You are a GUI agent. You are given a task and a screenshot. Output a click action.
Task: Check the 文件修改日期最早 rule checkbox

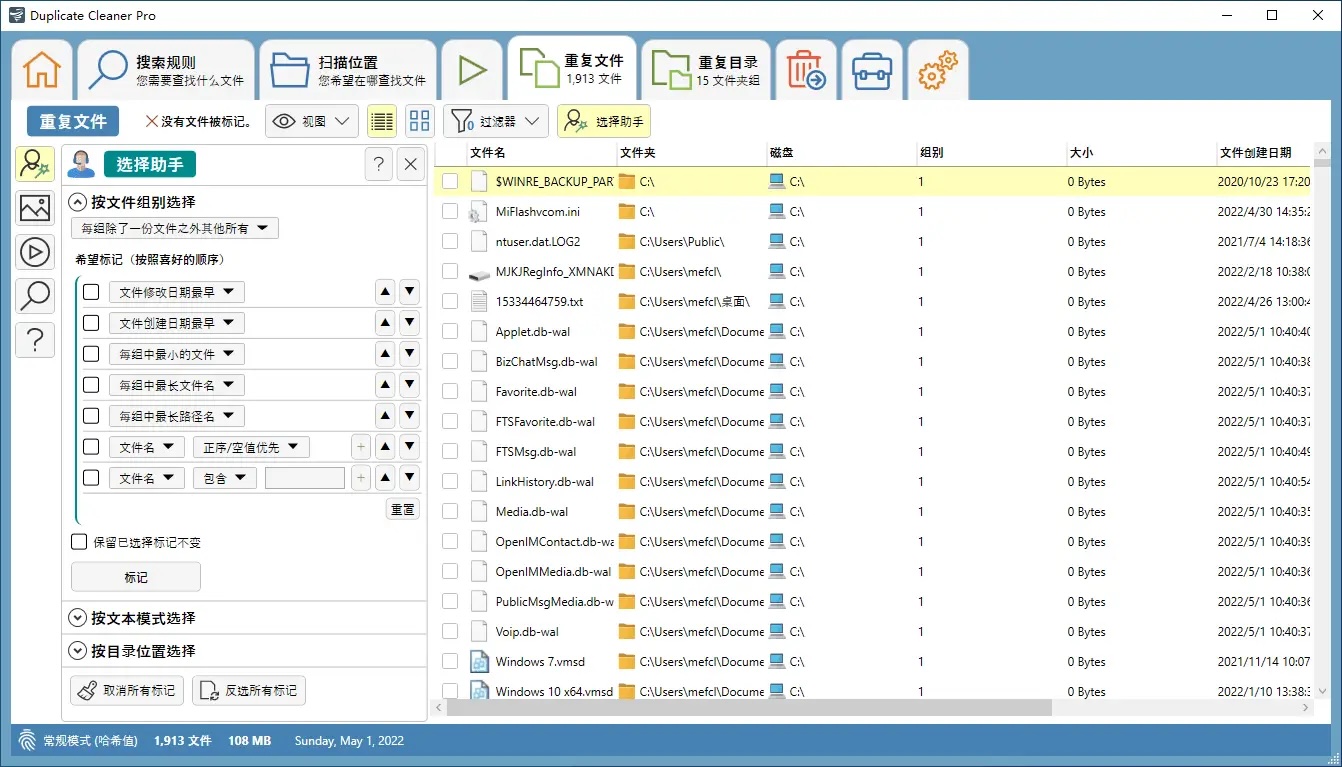click(x=91, y=291)
